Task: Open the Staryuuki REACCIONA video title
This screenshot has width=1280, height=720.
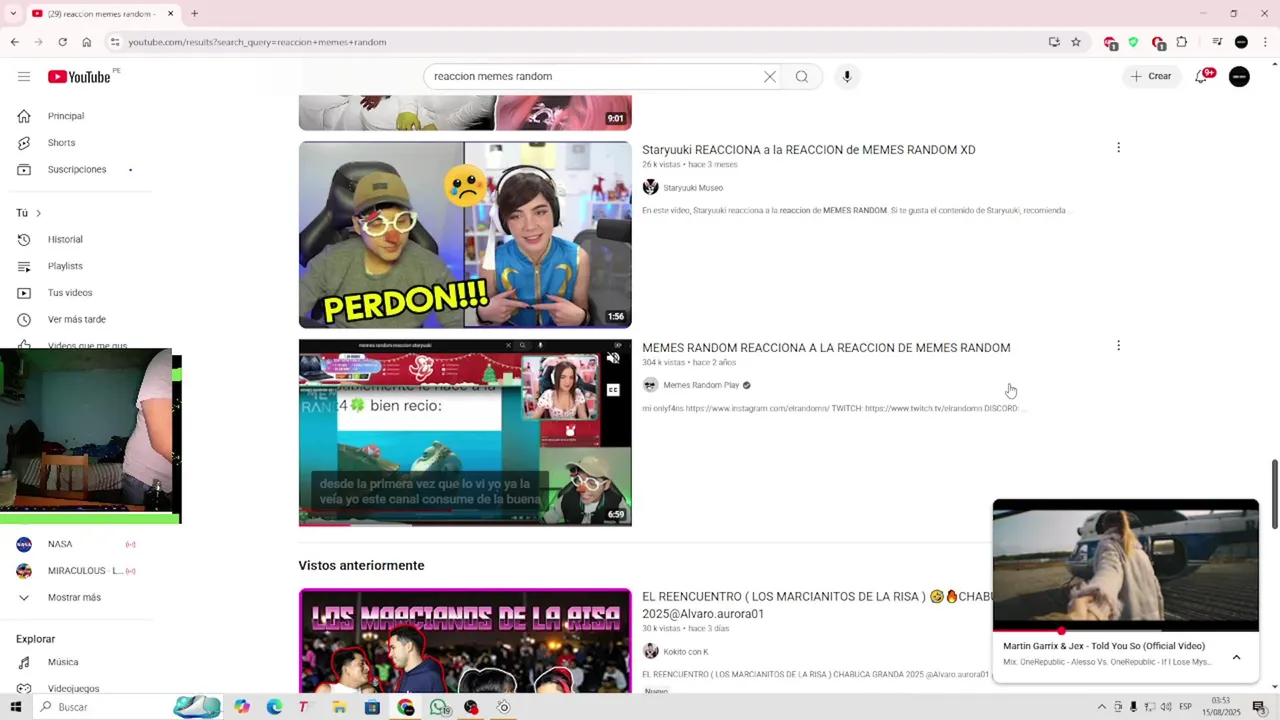Action: [808, 150]
